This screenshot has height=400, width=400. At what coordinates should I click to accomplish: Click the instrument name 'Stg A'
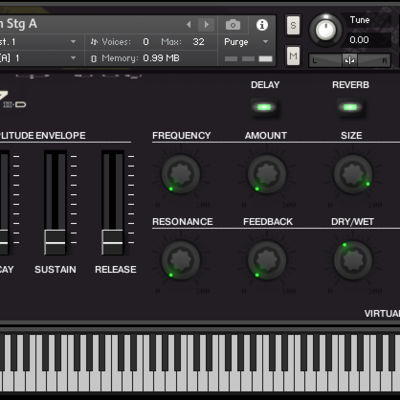point(22,24)
